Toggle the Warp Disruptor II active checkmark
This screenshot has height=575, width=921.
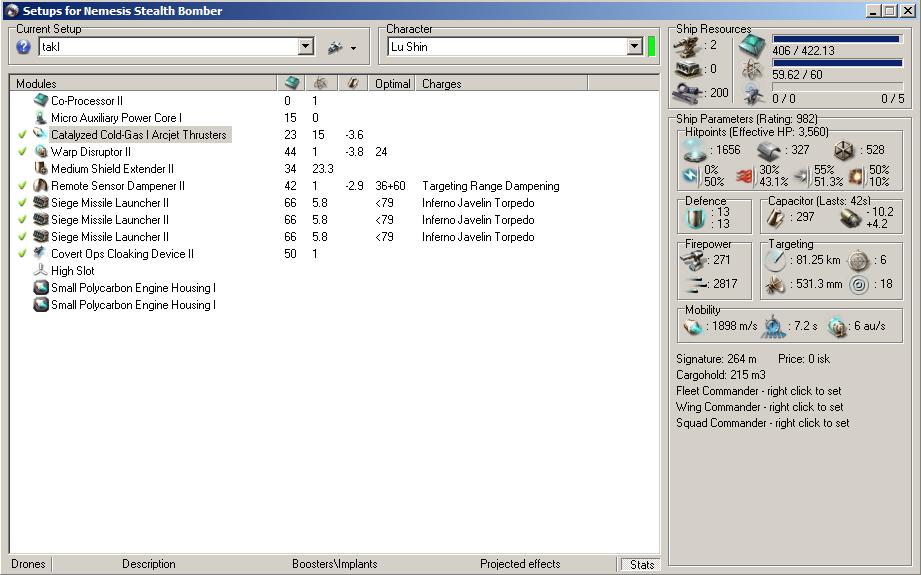pyautogui.click(x=22, y=152)
